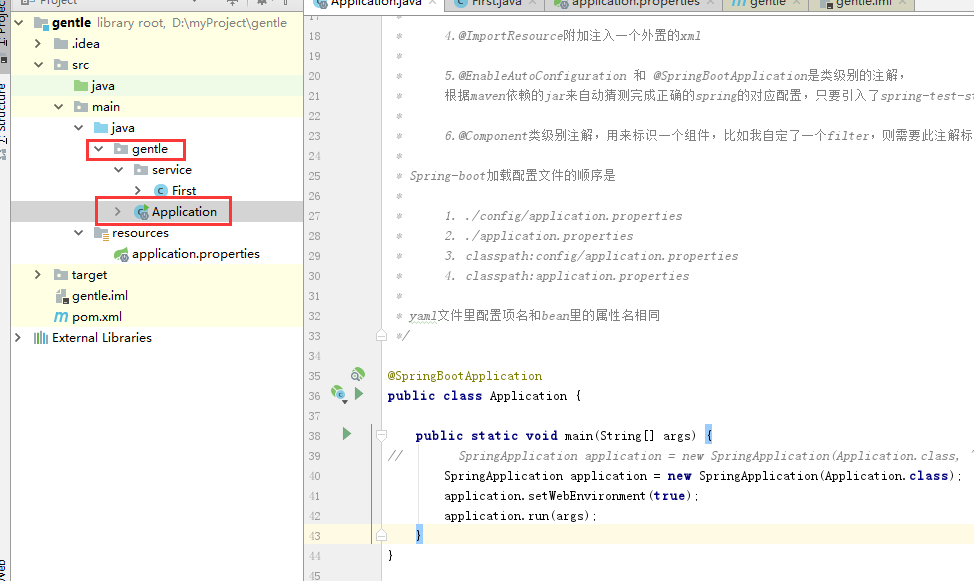This screenshot has width=974, height=581.
Task: Click the 'classpath:application.properties' comment on line 30
Action: tap(578, 276)
